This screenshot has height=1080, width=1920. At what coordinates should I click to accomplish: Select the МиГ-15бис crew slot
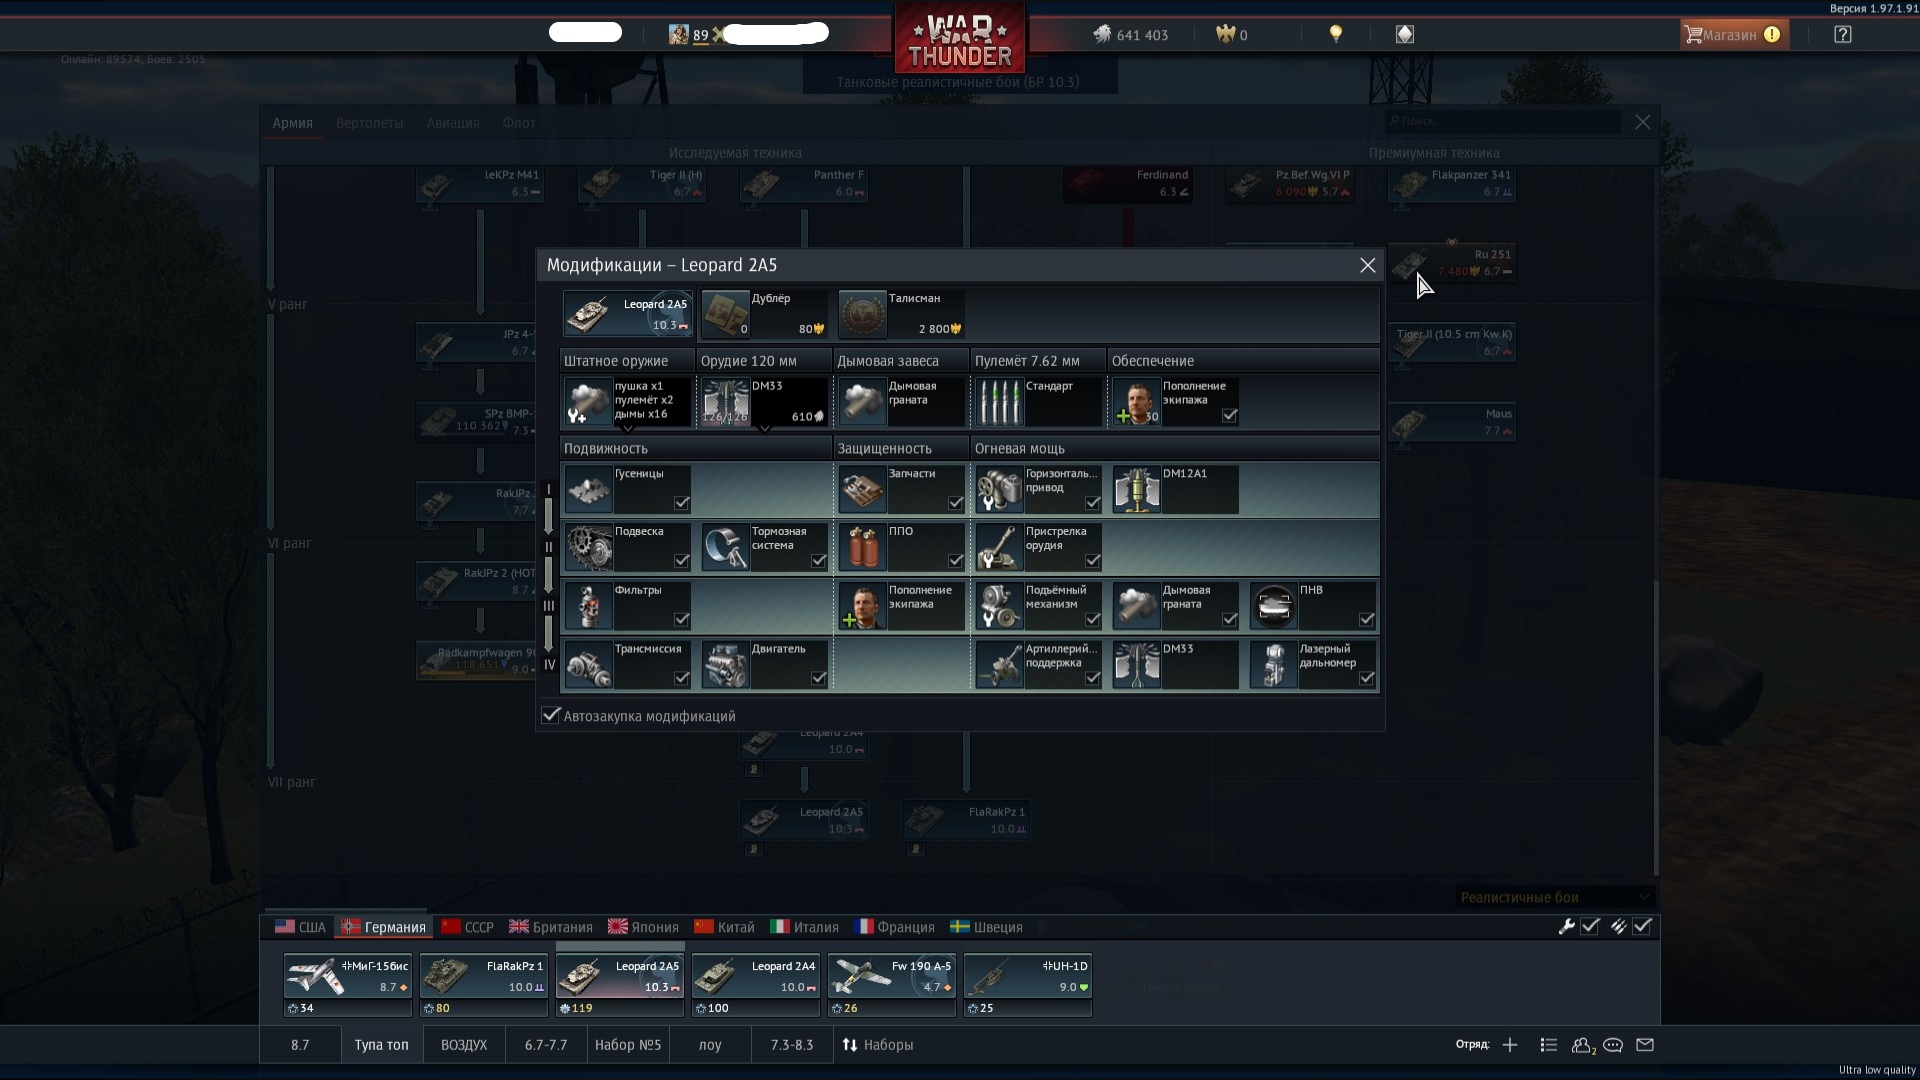347,984
